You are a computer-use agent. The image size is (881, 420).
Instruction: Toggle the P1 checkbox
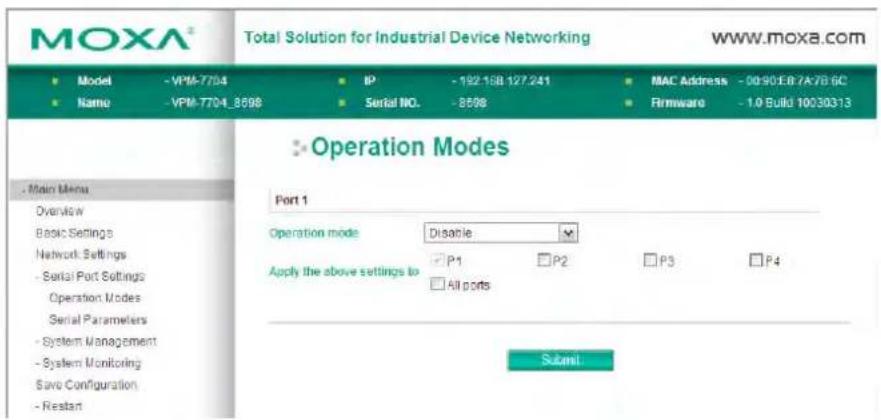point(439,260)
